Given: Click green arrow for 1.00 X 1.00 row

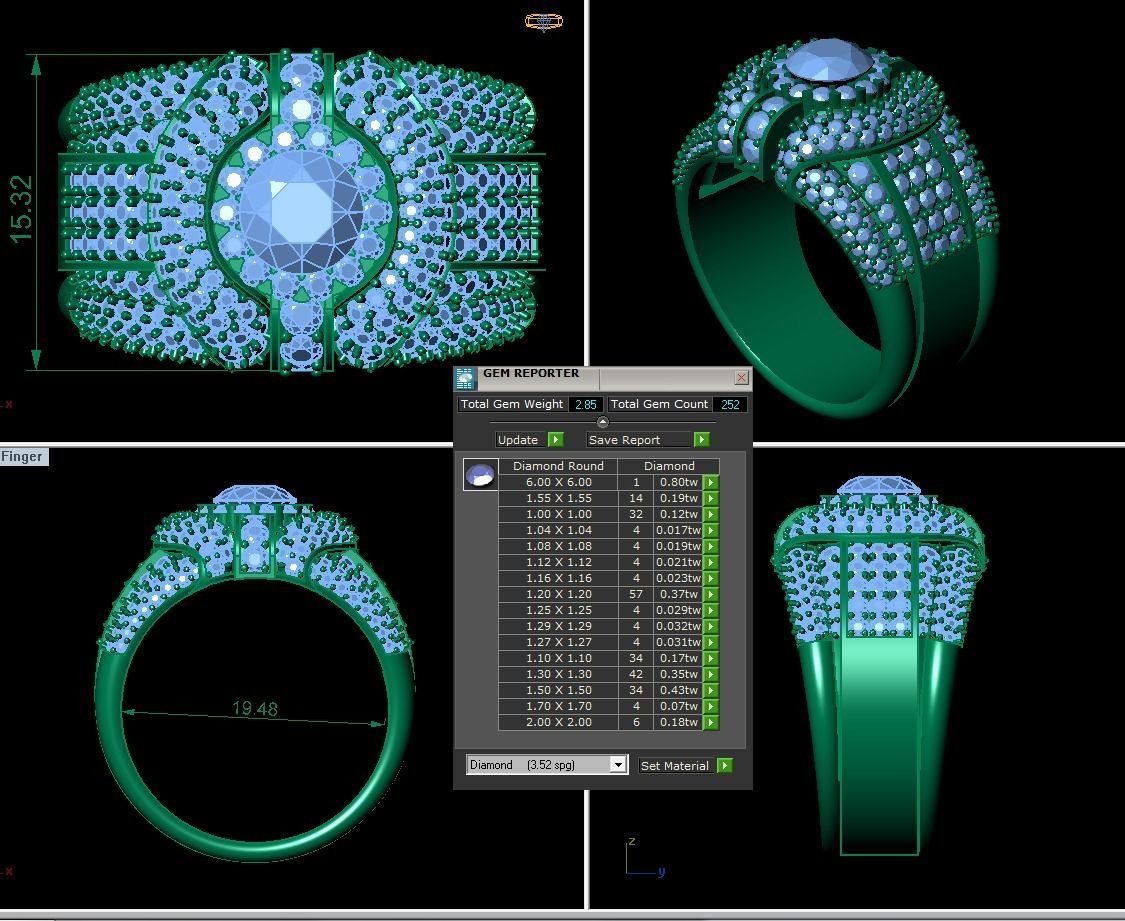Looking at the screenshot, I should point(710,514).
